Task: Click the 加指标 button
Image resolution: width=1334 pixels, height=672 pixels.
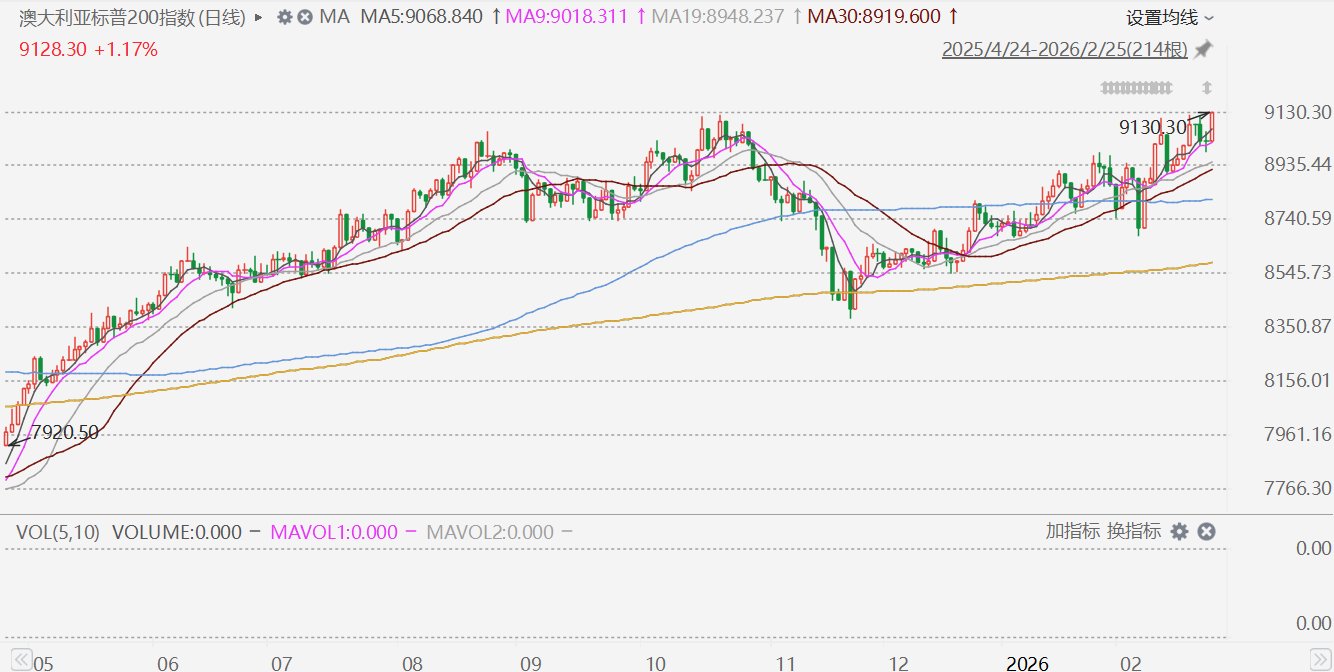Action: tap(1073, 531)
